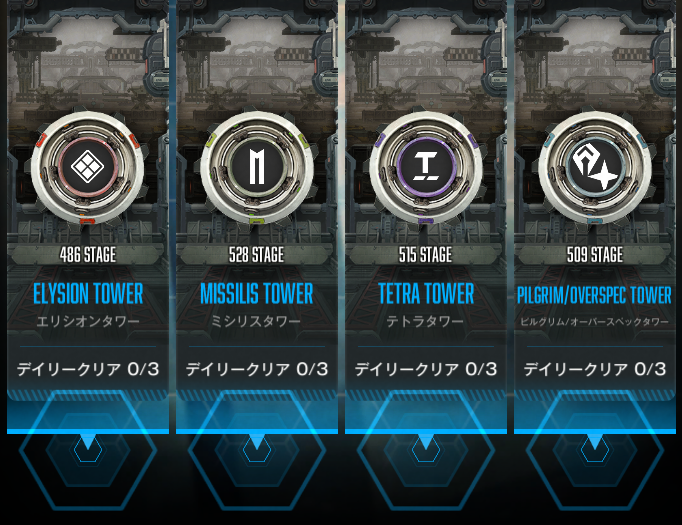Click the Pilgrim/Overspec star emblem icon
Screen dimensions: 682x525
(595, 167)
